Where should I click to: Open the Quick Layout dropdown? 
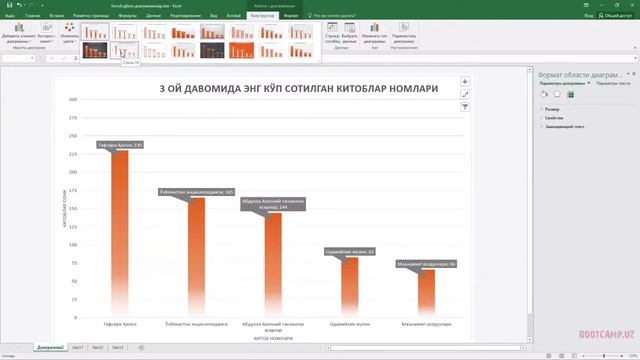[x=47, y=33]
